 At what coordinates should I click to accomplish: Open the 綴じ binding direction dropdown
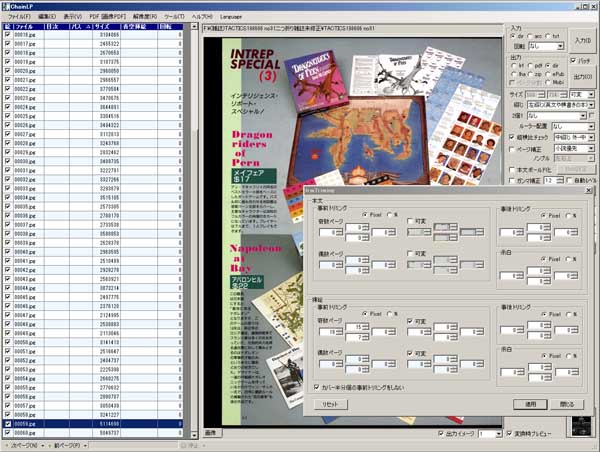(561, 105)
